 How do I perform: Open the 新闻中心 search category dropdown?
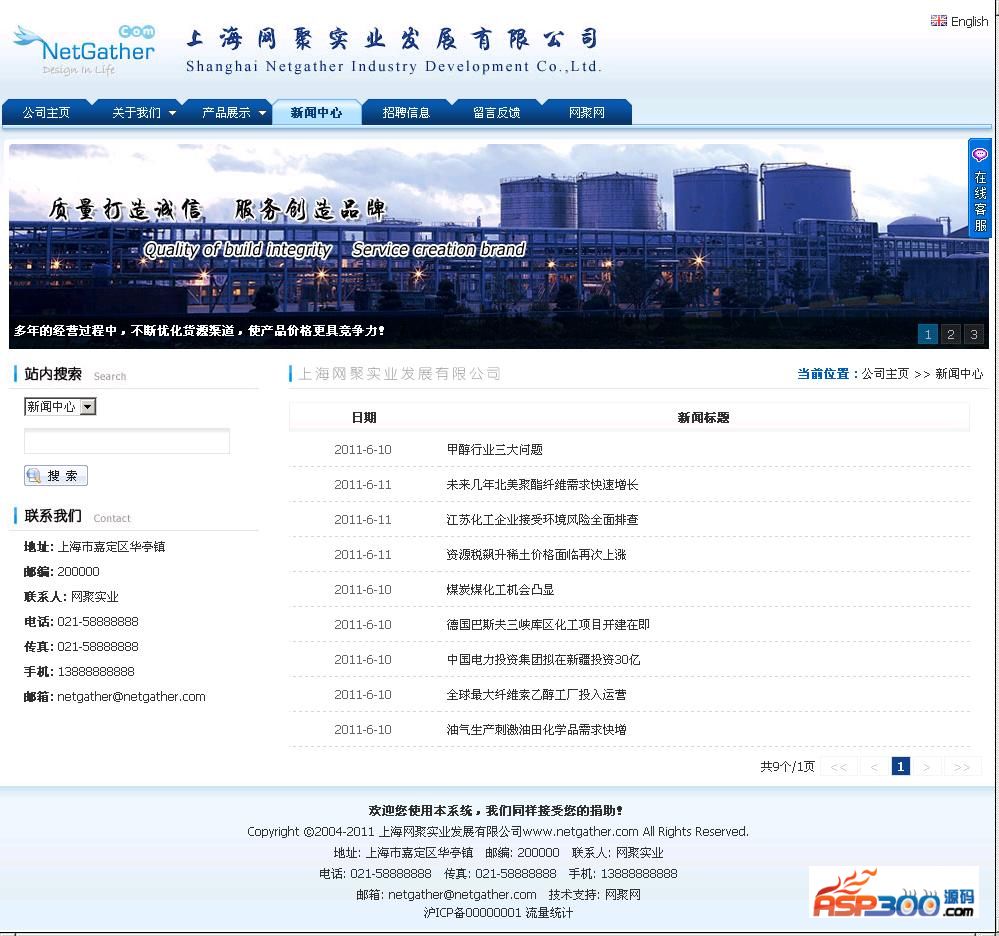click(x=87, y=407)
